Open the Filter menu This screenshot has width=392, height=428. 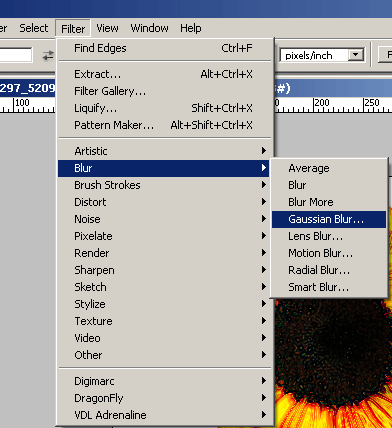pyautogui.click(x=73, y=28)
